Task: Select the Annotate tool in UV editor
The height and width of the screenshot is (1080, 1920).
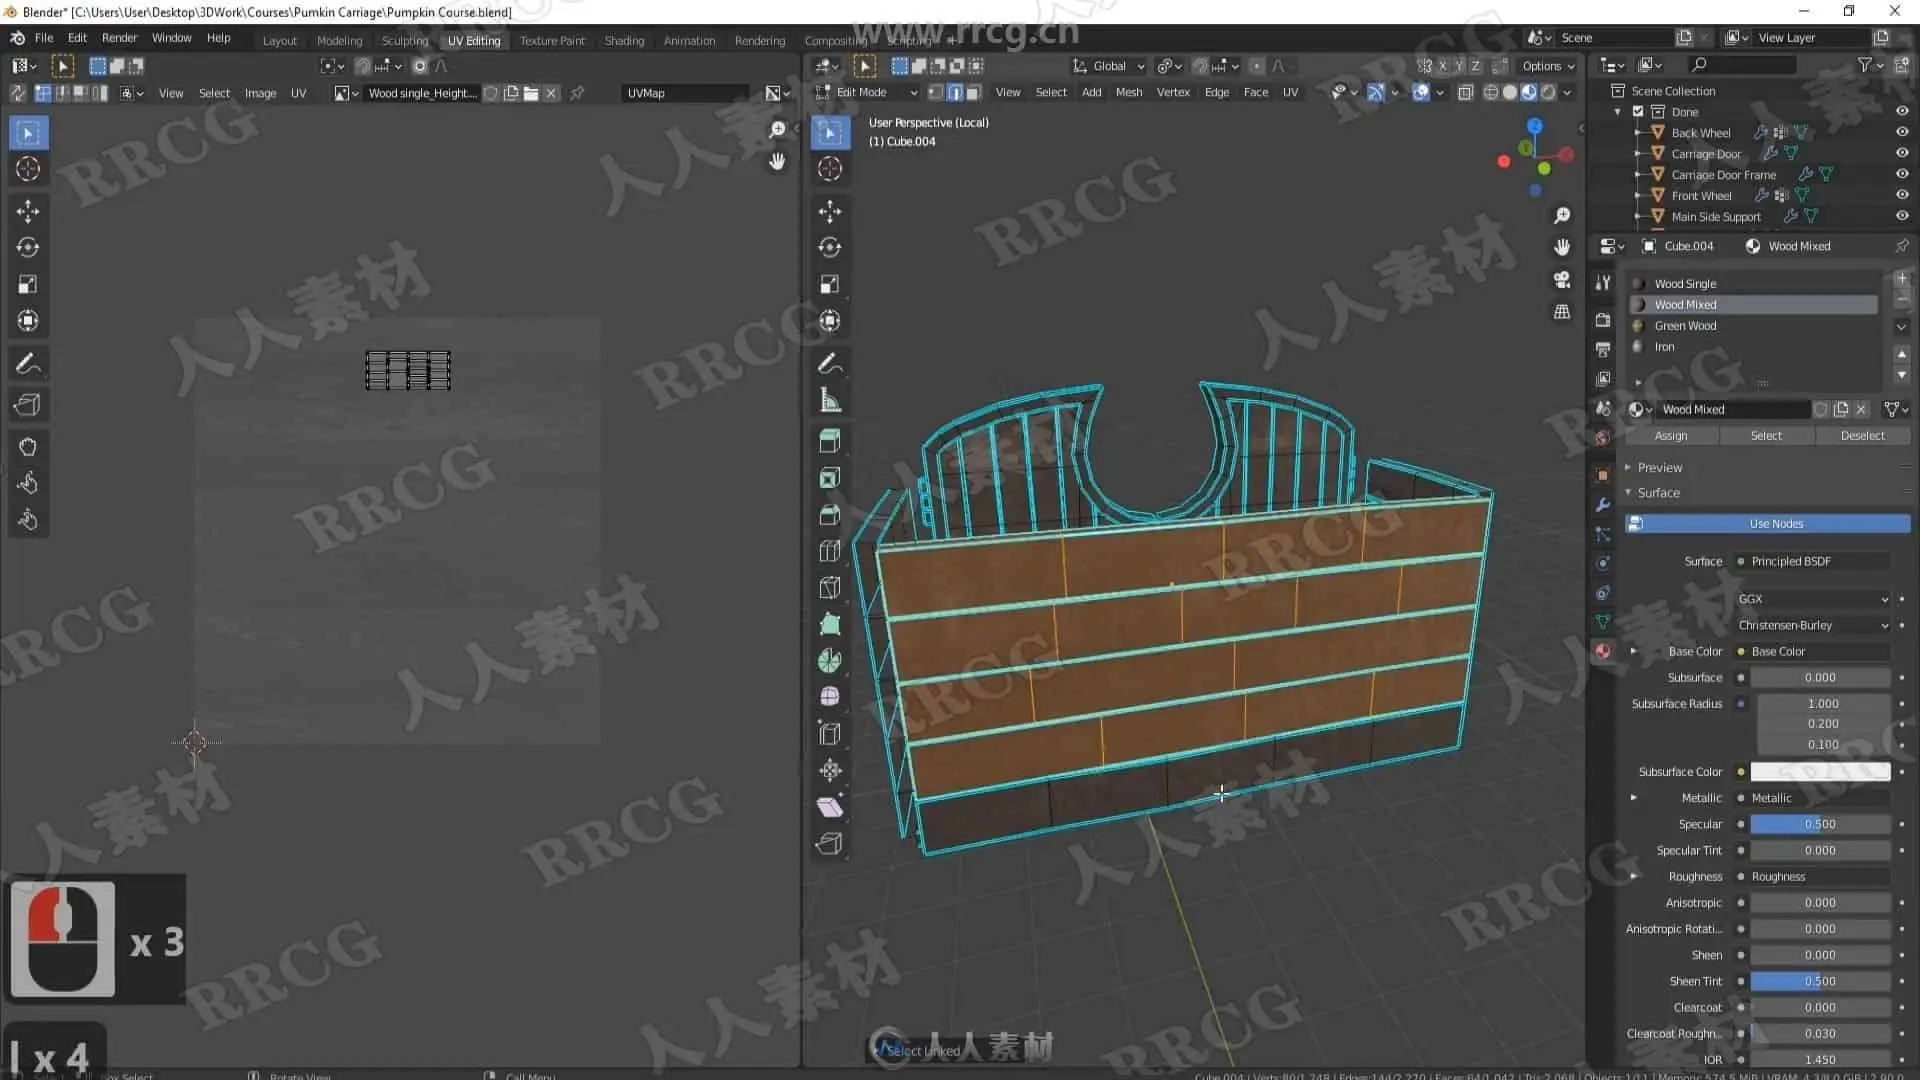Action: (x=28, y=364)
